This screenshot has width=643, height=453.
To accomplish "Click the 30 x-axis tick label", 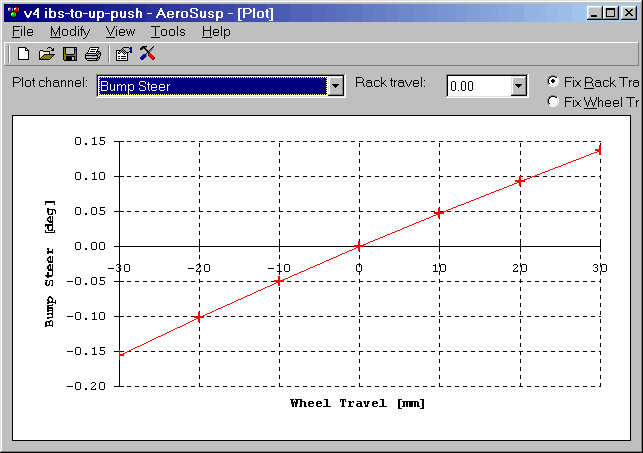I will click(x=600, y=268).
